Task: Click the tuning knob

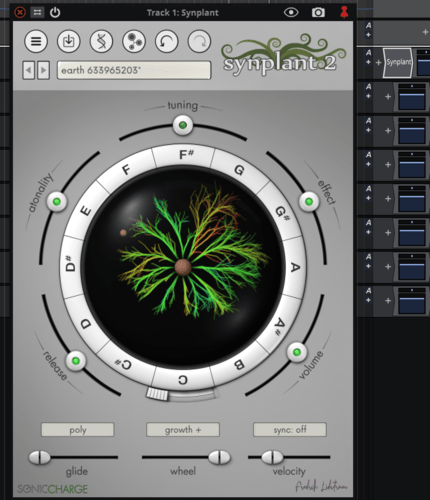Action: point(183,125)
